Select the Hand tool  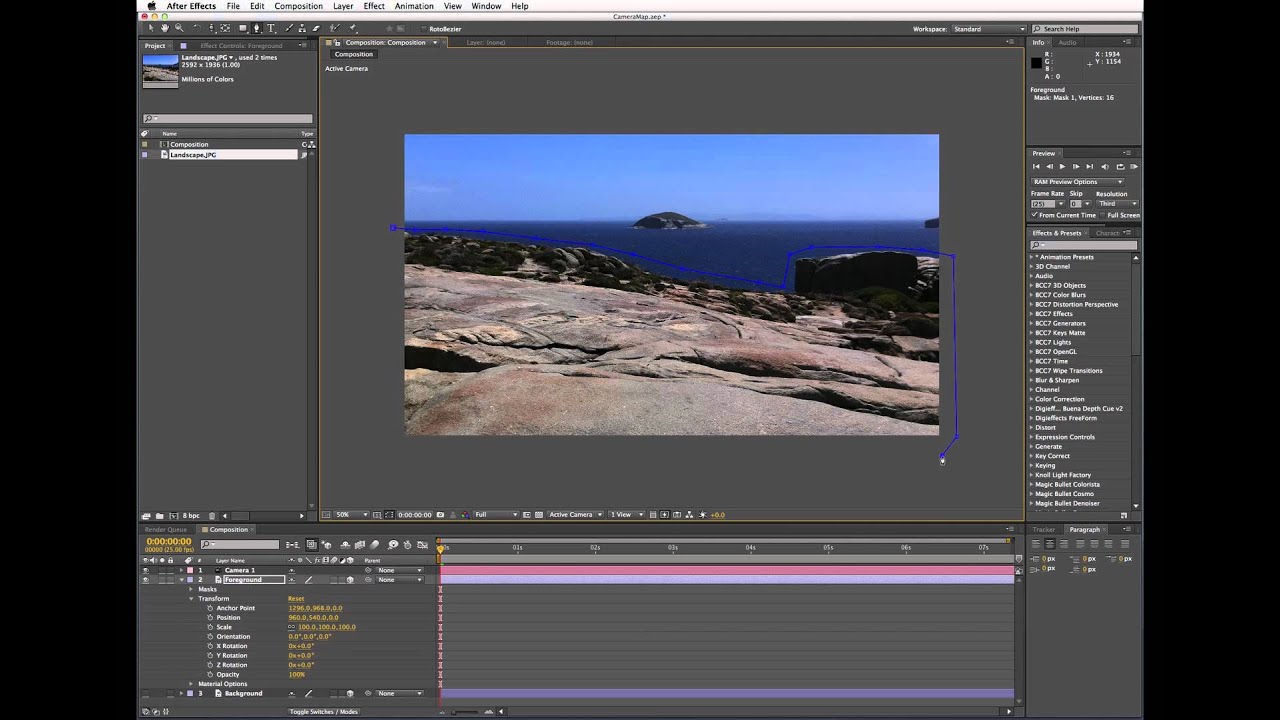[x=166, y=29]
